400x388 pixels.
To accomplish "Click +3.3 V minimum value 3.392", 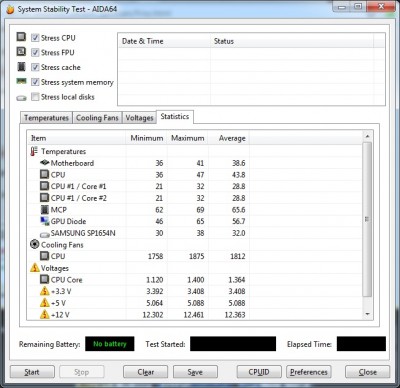I will 155,291.
